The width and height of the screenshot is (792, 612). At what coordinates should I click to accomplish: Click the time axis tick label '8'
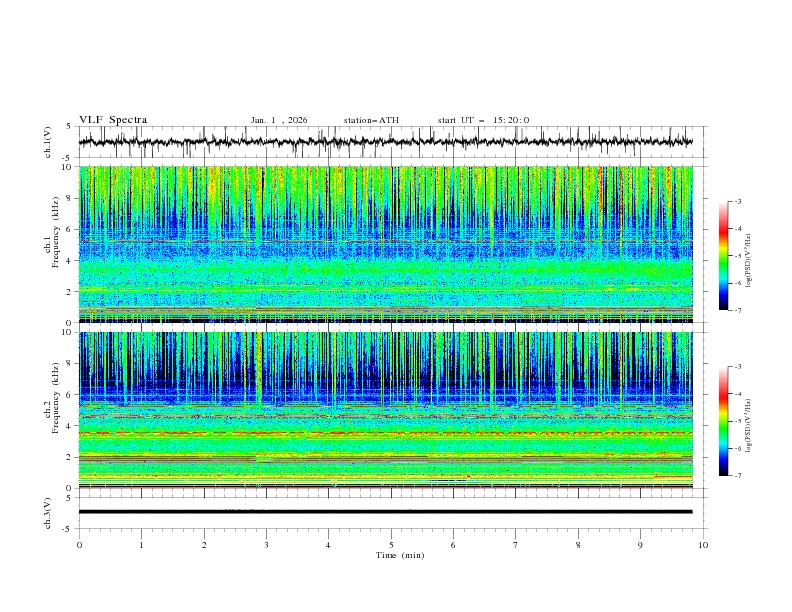coord(578,545)
